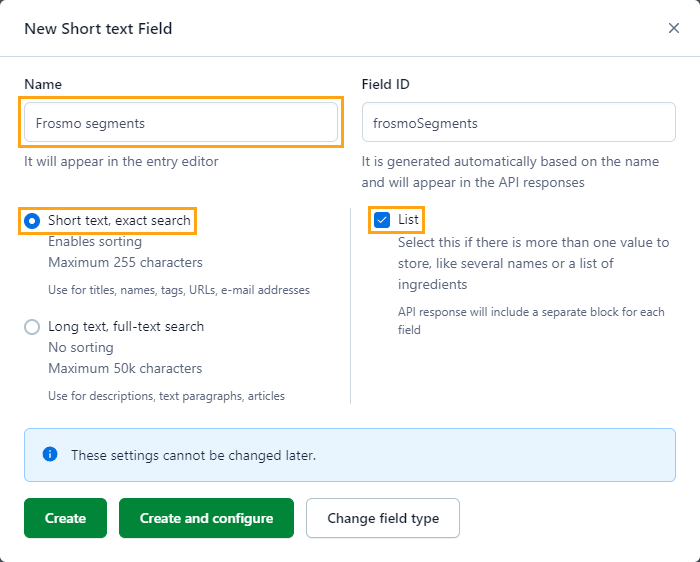Click the 'These settings cannot be changed later' notice
The width and height of the screenshot is (700, 562).
point(193,455)
